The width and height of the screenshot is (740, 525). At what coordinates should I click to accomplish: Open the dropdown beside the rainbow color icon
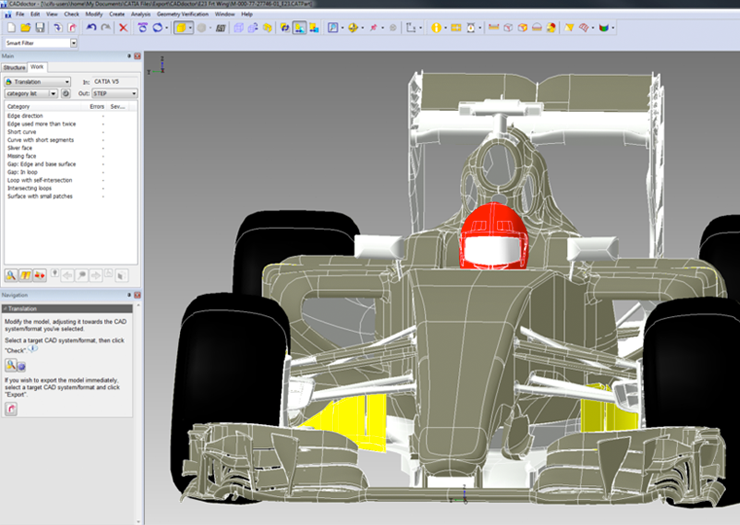point(613,28)
